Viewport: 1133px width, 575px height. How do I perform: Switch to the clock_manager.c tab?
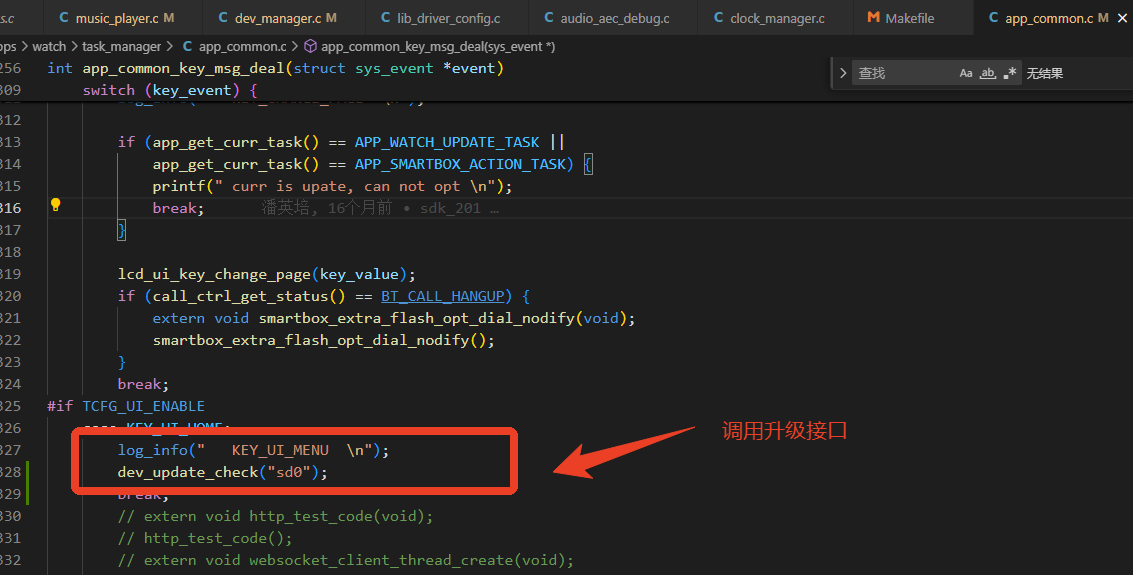(x=777, y=18)
